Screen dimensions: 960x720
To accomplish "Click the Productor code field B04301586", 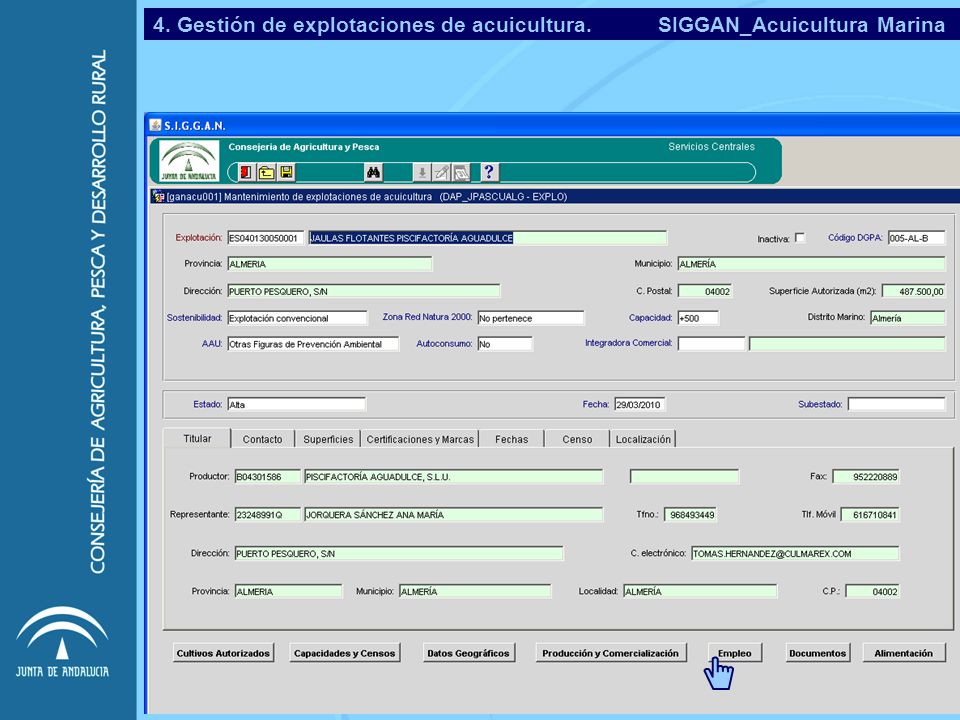I will pos(268,476).
